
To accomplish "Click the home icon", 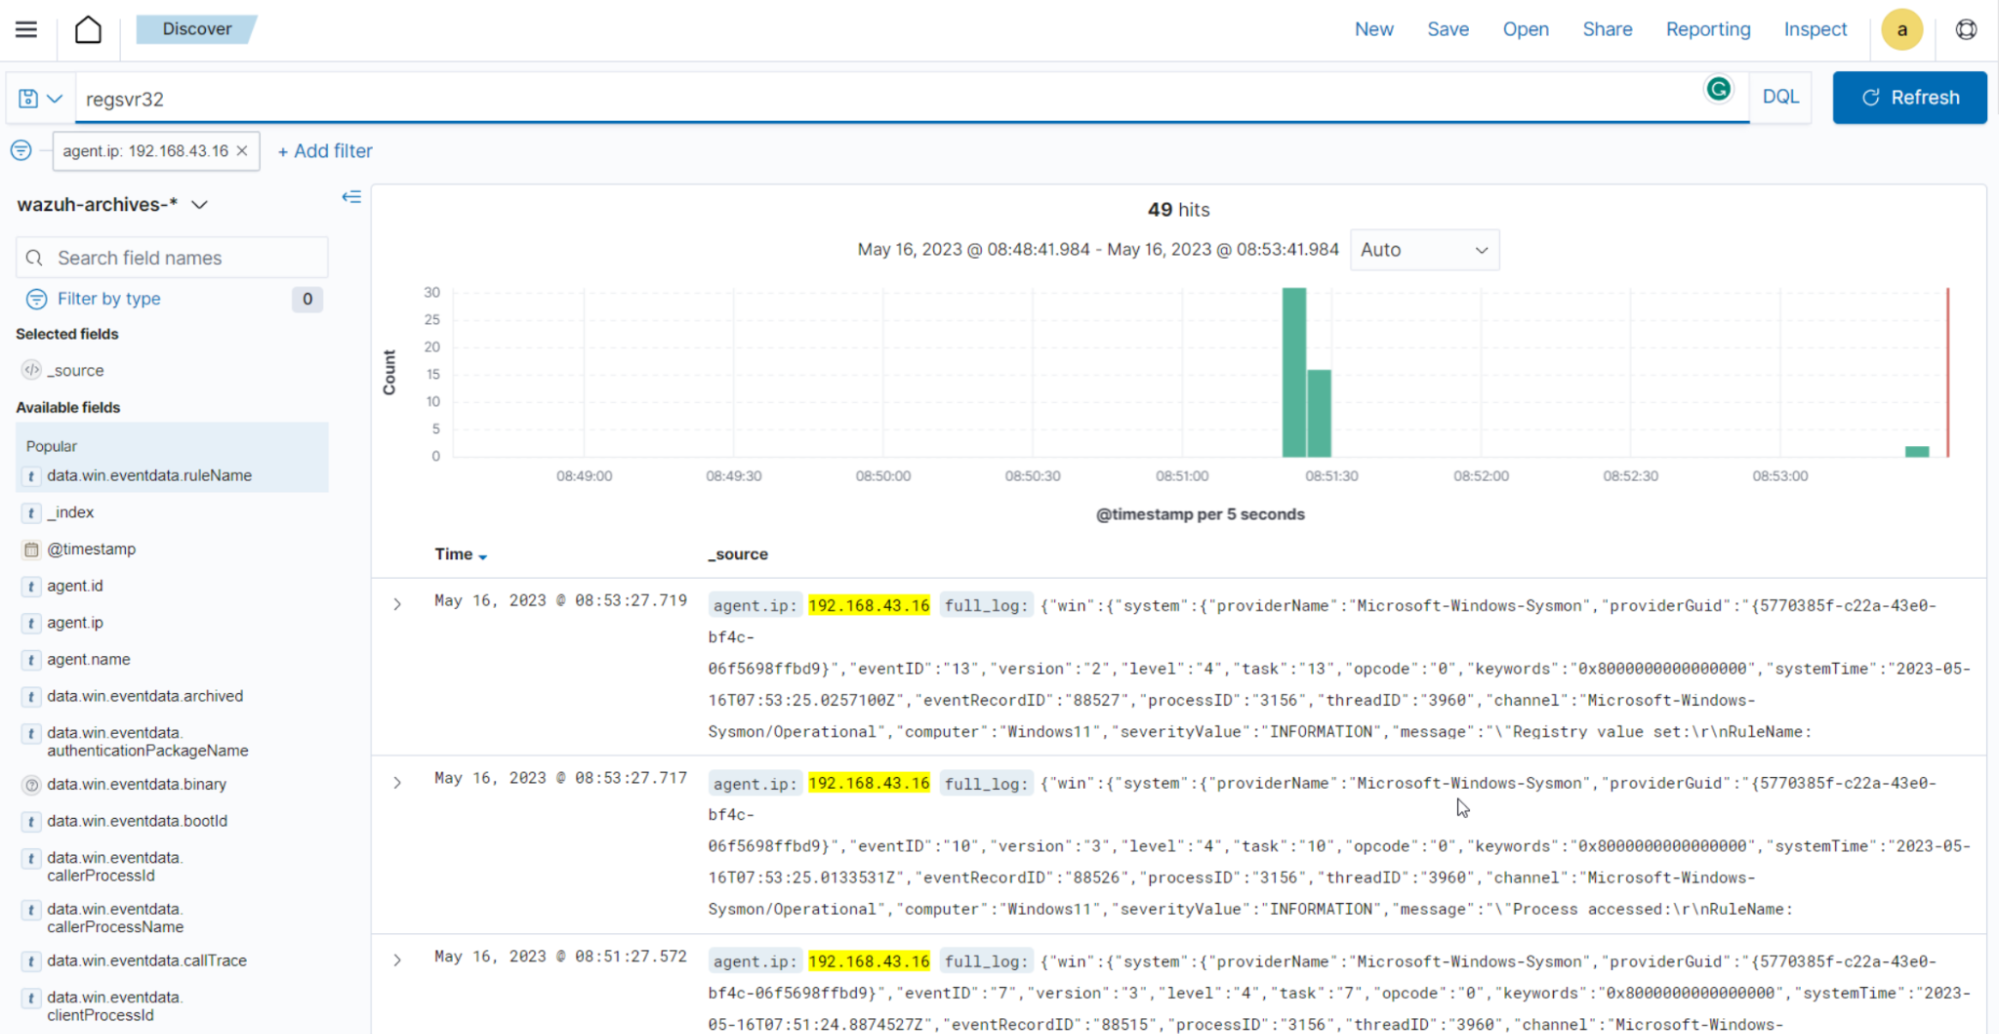I will (x=88, y=29).
